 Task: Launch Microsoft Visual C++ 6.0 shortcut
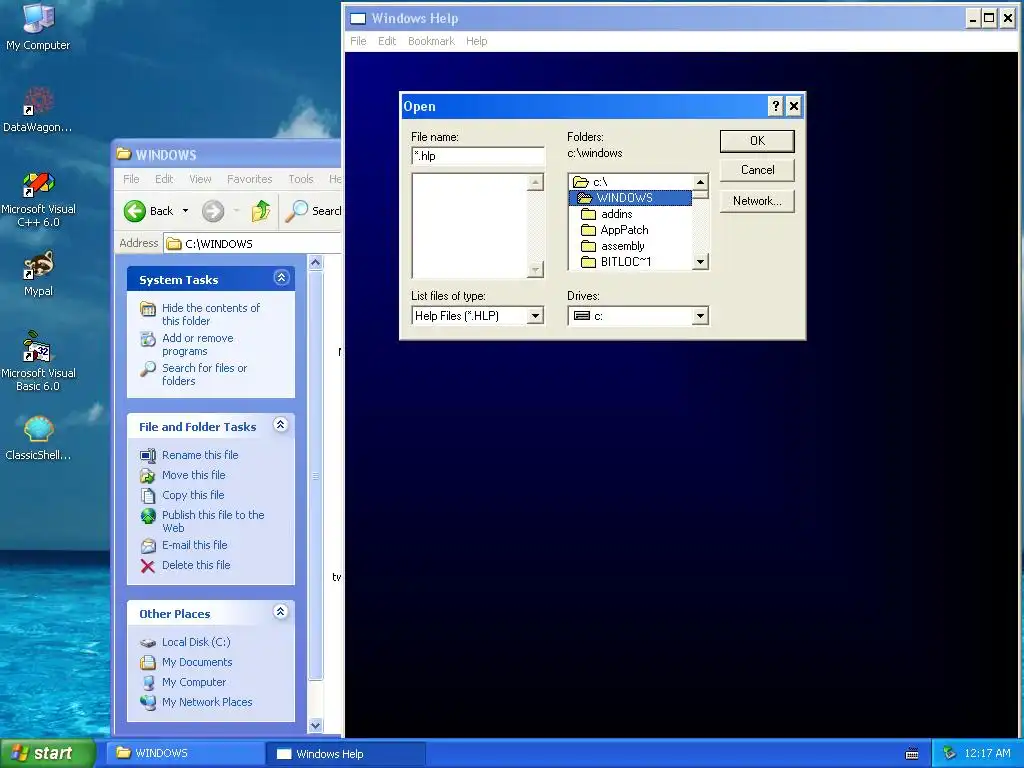[x=38, y=200]
